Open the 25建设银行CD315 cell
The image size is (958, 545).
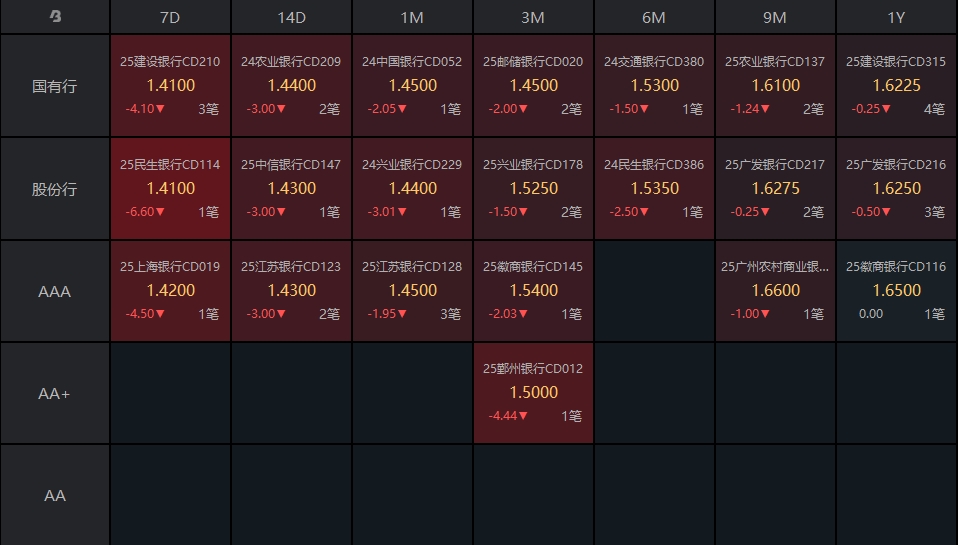(x=896, y=86)
